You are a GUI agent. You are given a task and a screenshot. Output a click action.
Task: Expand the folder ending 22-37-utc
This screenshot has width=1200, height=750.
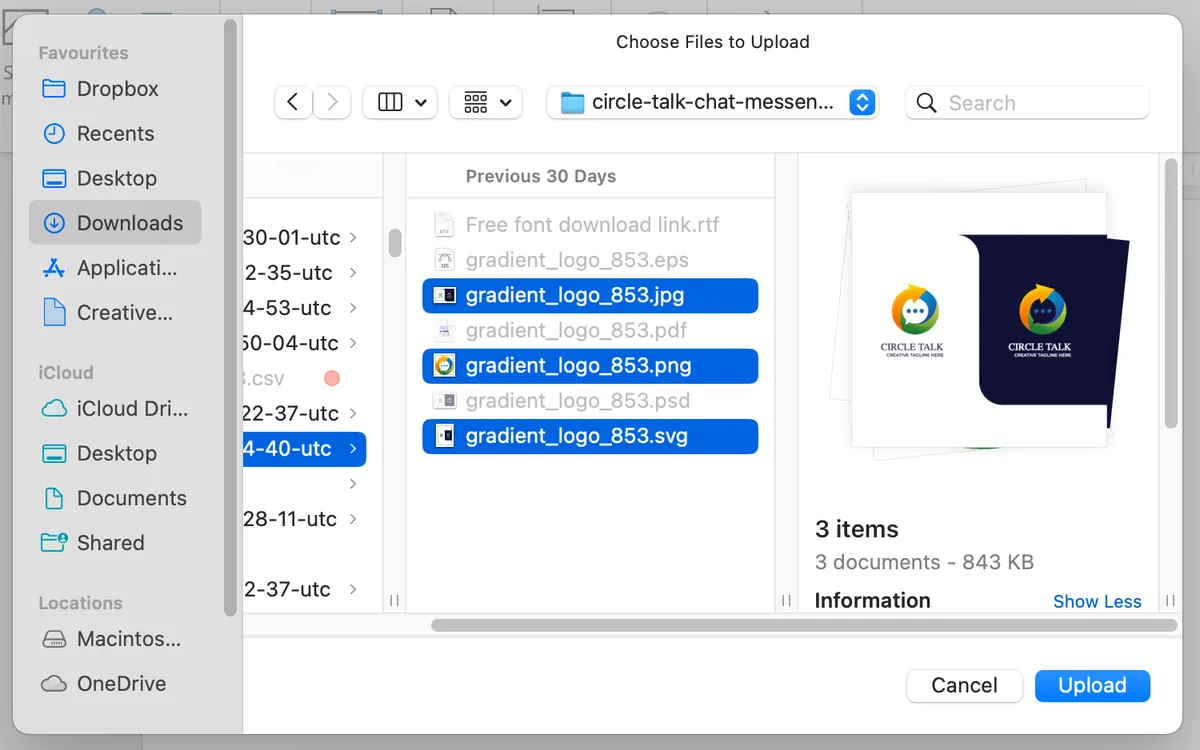click(353, 413)
